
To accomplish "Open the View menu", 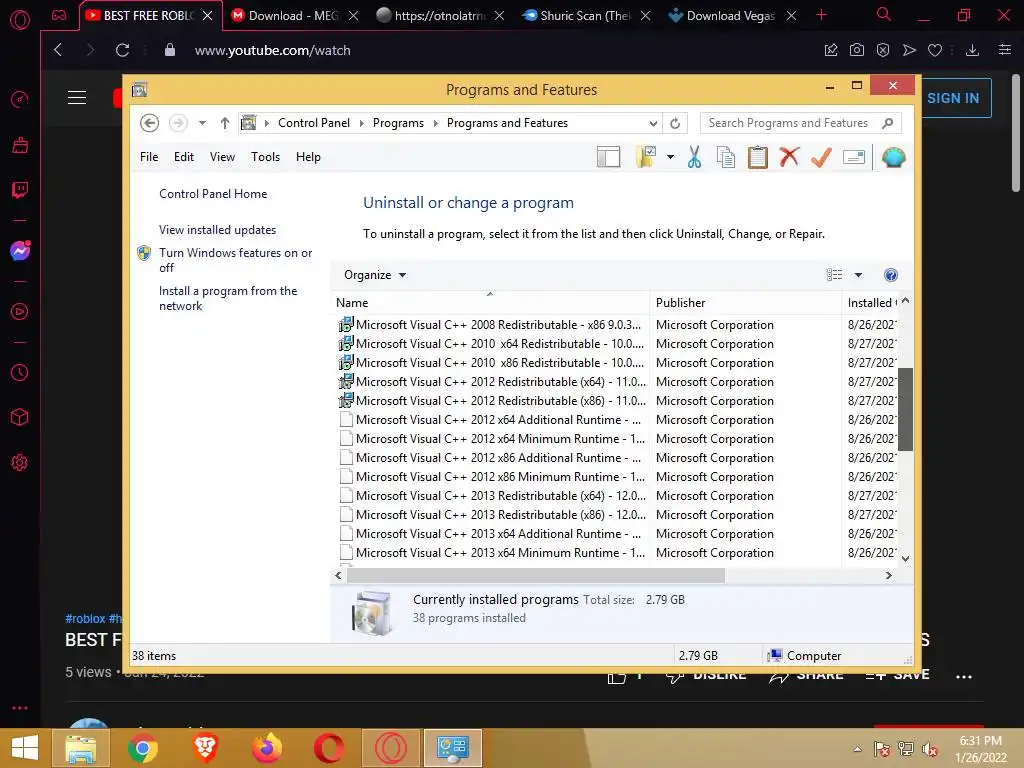I will coord(222,157).
